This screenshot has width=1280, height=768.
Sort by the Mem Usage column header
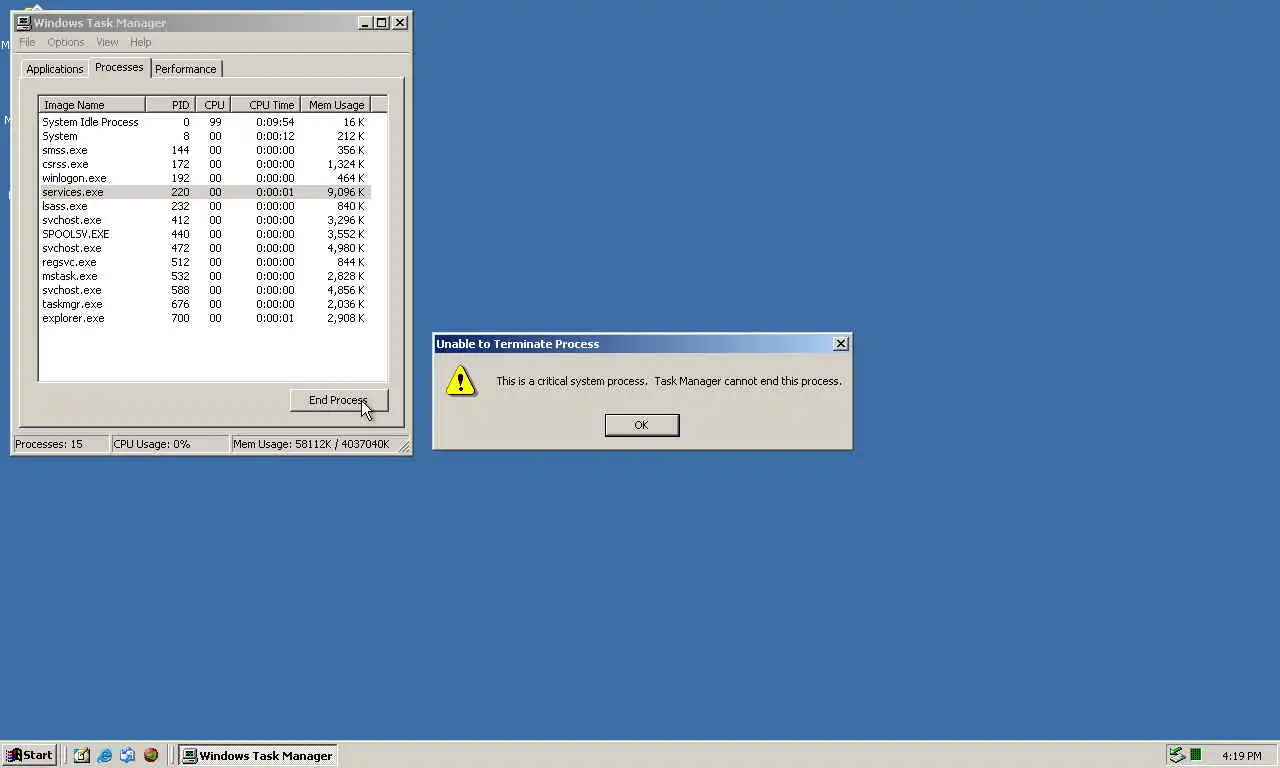(335, 105)
